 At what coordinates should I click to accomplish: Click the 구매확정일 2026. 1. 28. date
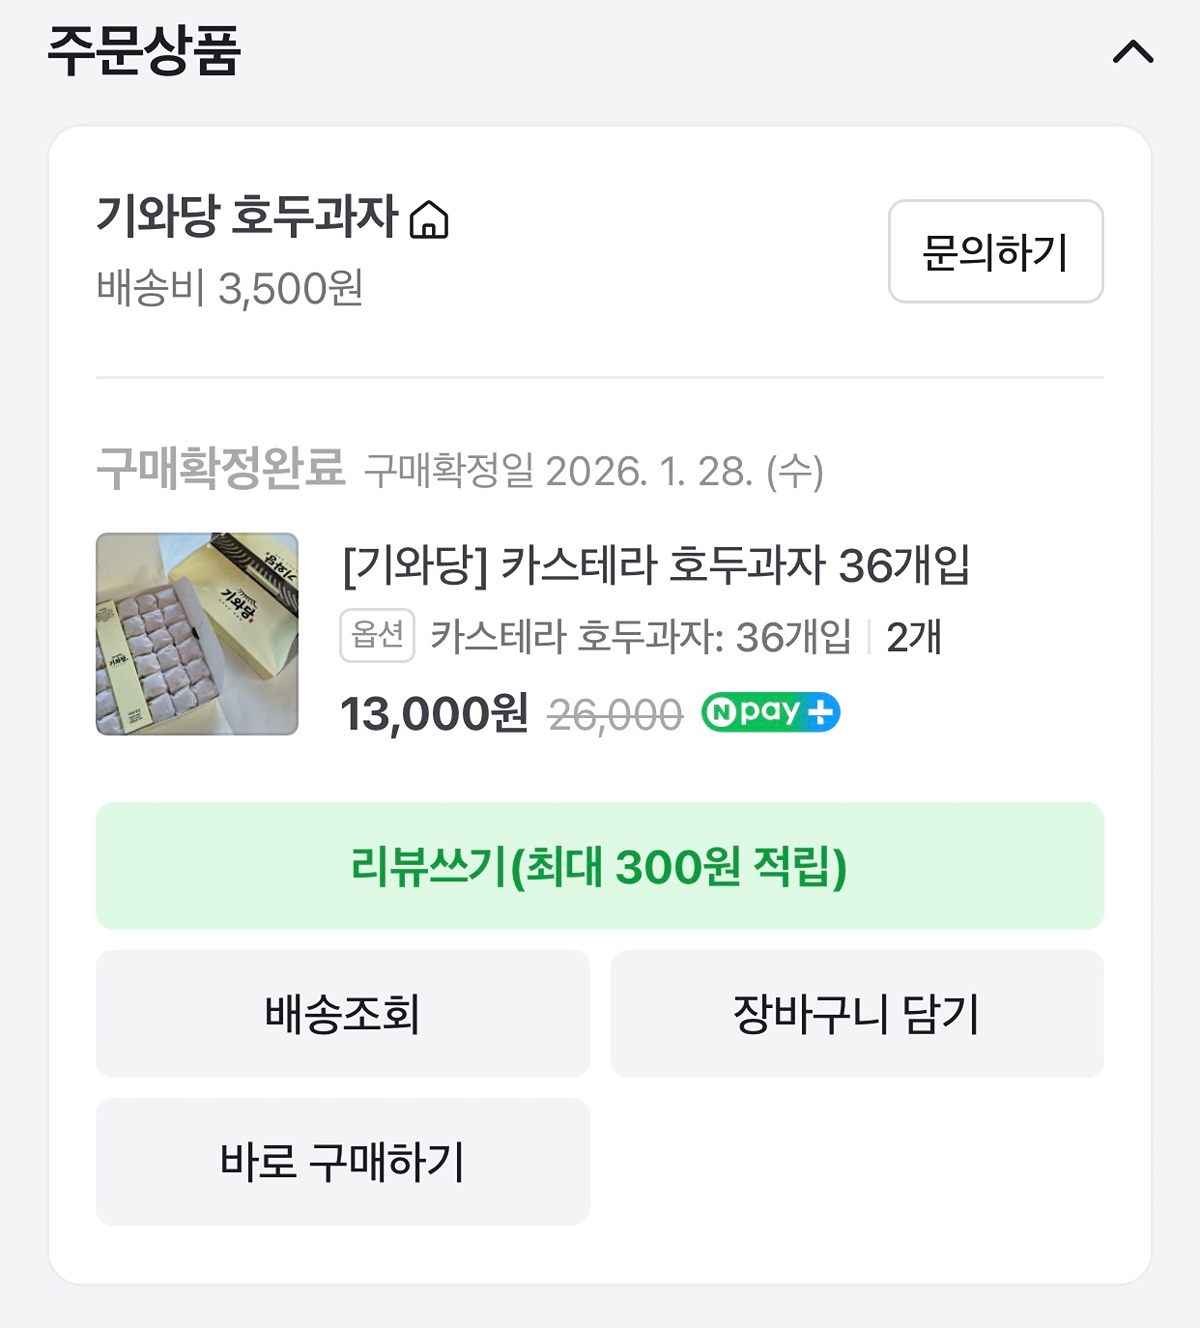point(594,471)
